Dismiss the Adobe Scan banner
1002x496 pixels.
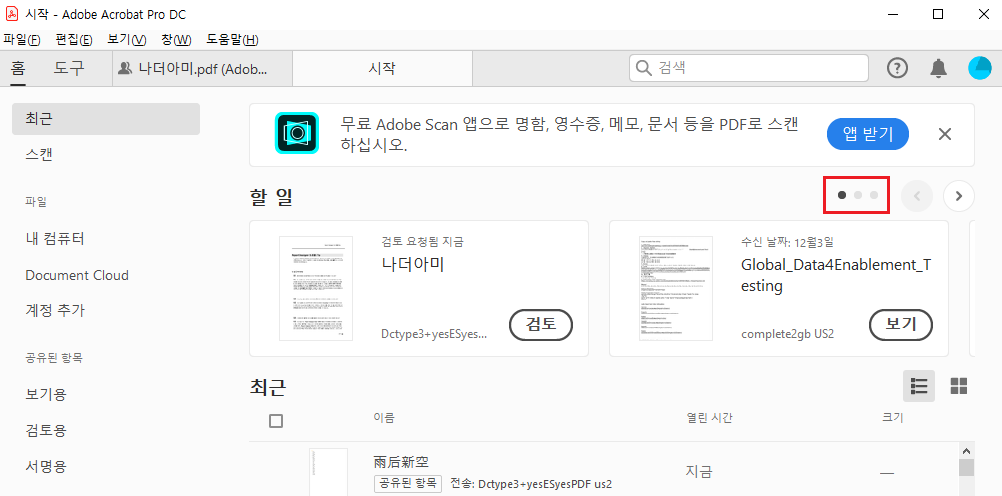point(944,134)
